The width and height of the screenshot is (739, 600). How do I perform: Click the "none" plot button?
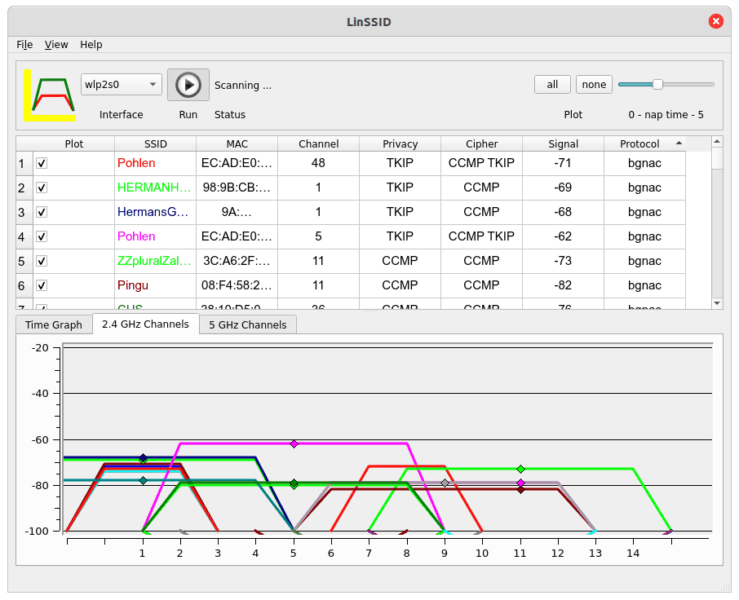[594, 84]
